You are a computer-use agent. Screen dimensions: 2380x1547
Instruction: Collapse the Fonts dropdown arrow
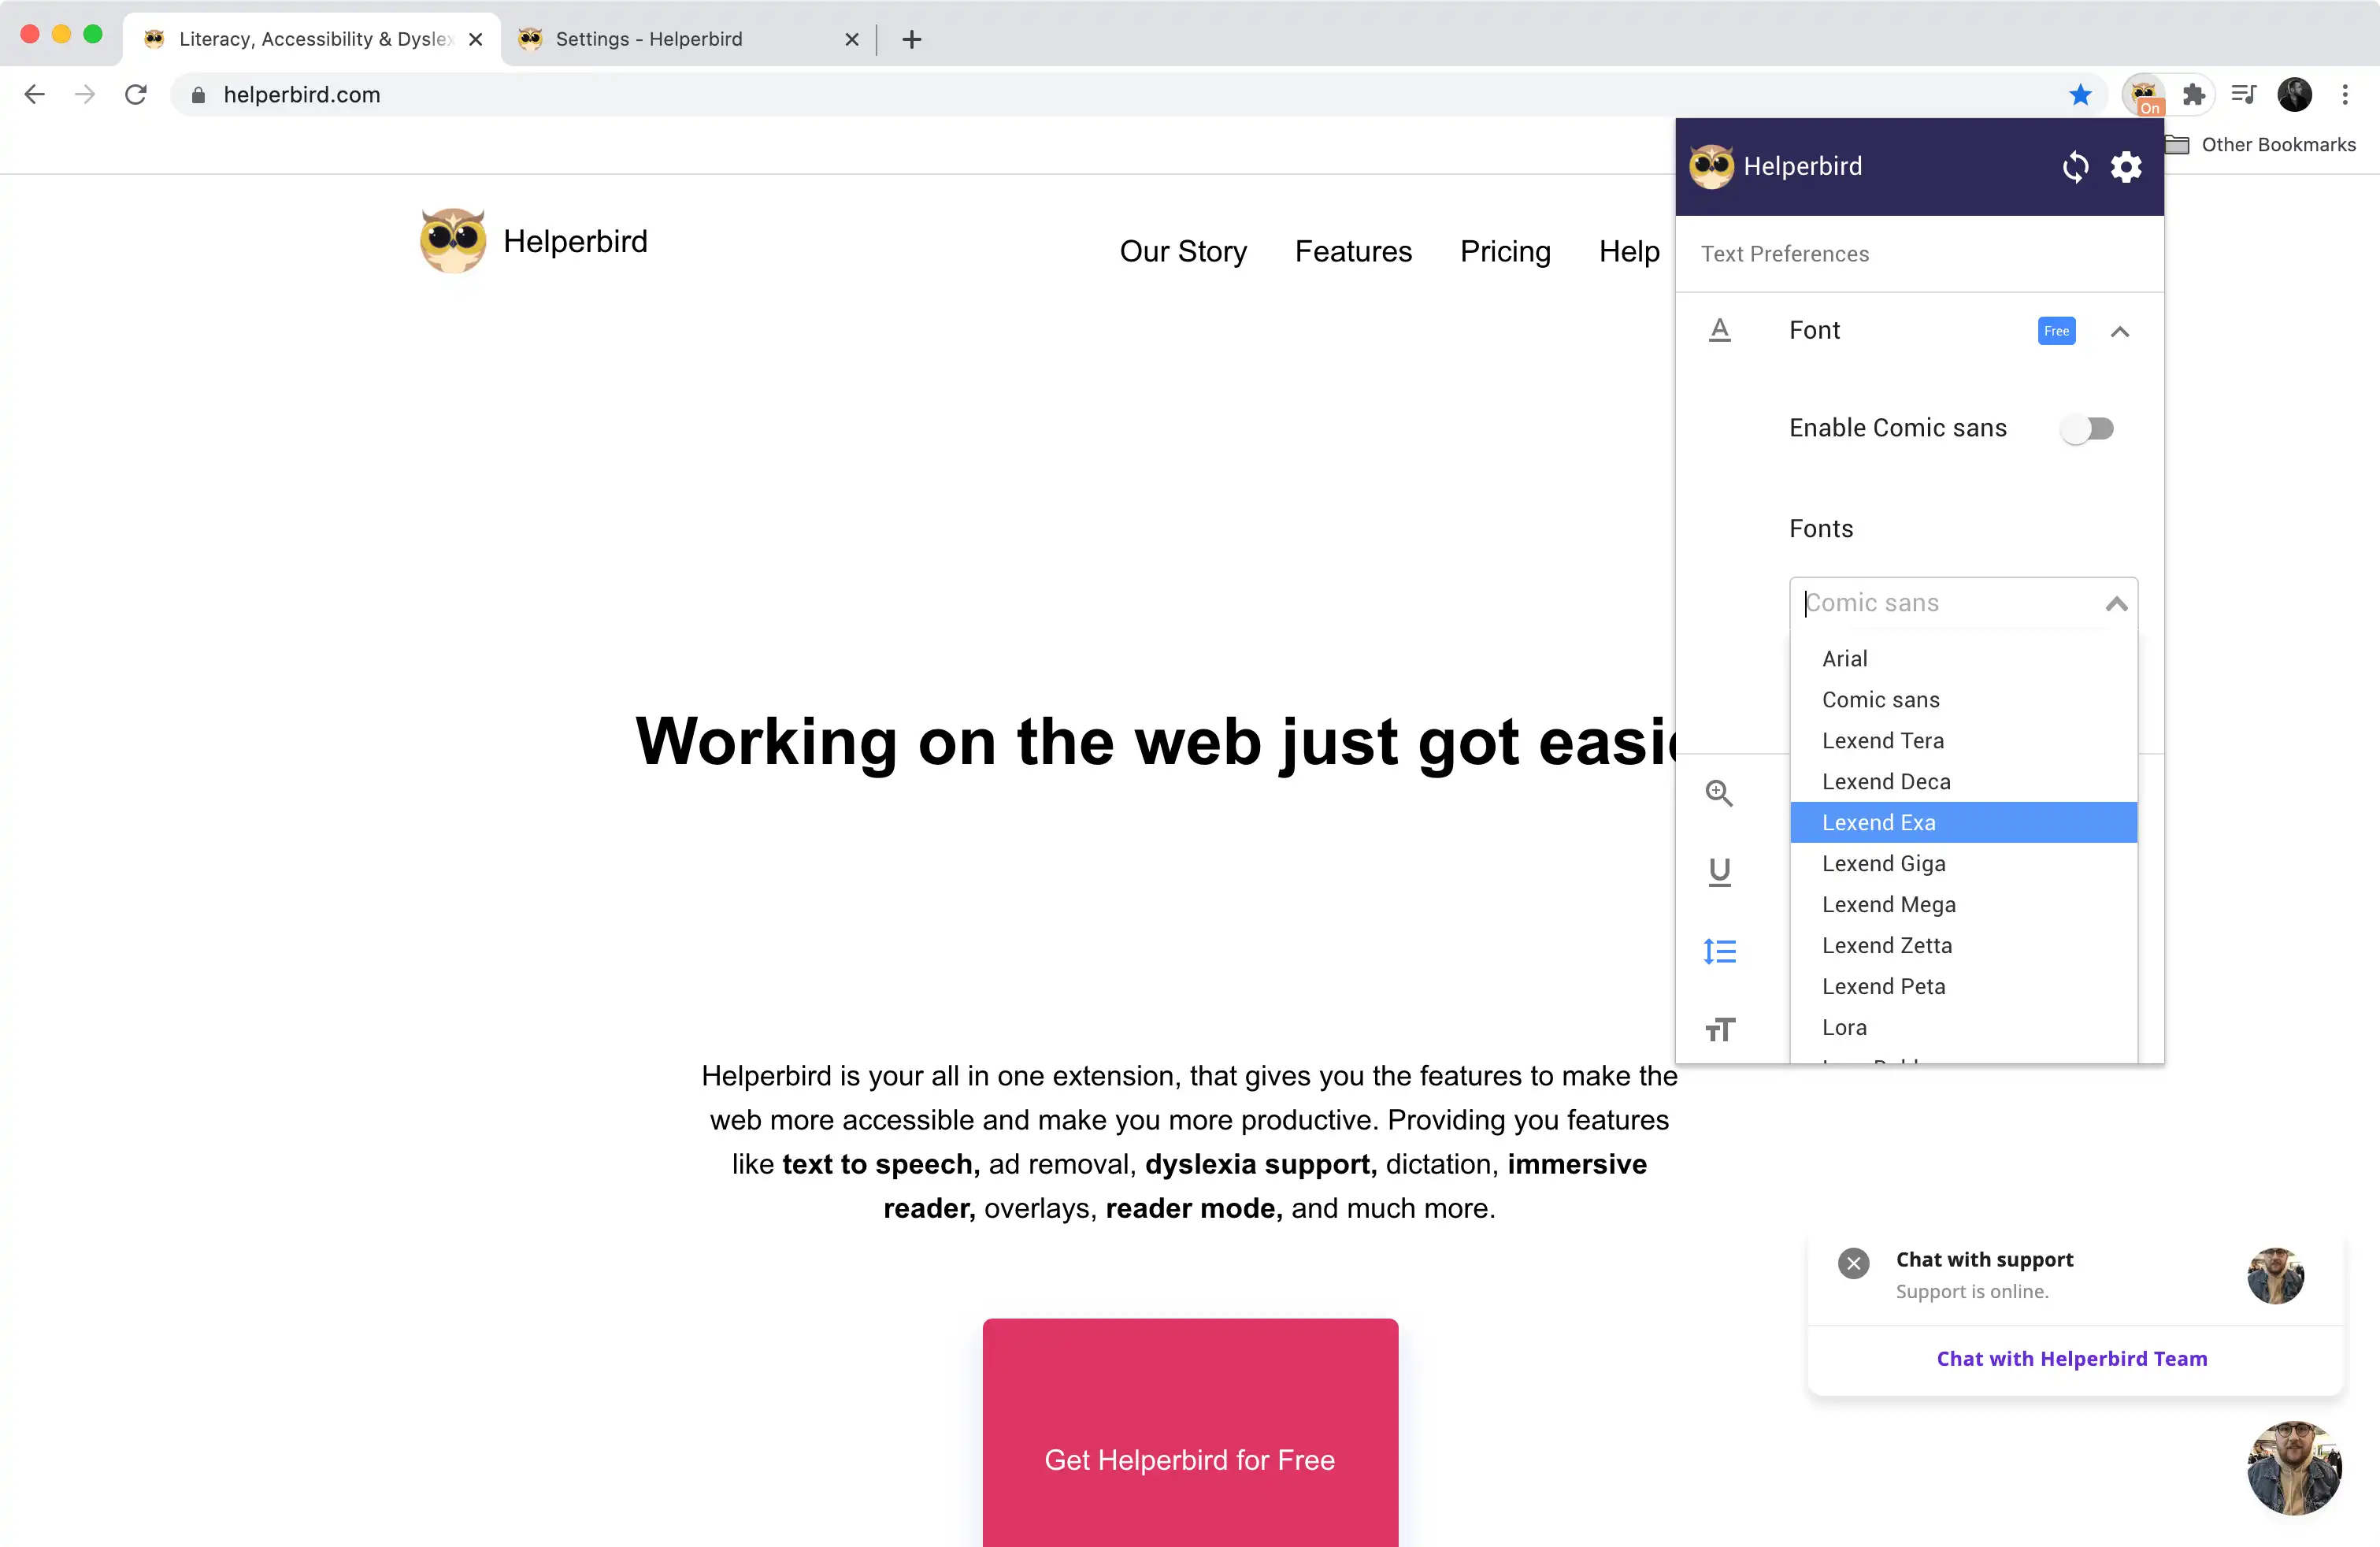2116,604
